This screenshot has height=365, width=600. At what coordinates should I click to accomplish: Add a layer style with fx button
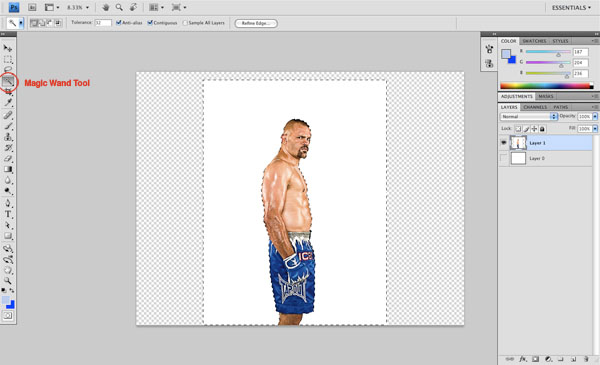pos(523,359)
